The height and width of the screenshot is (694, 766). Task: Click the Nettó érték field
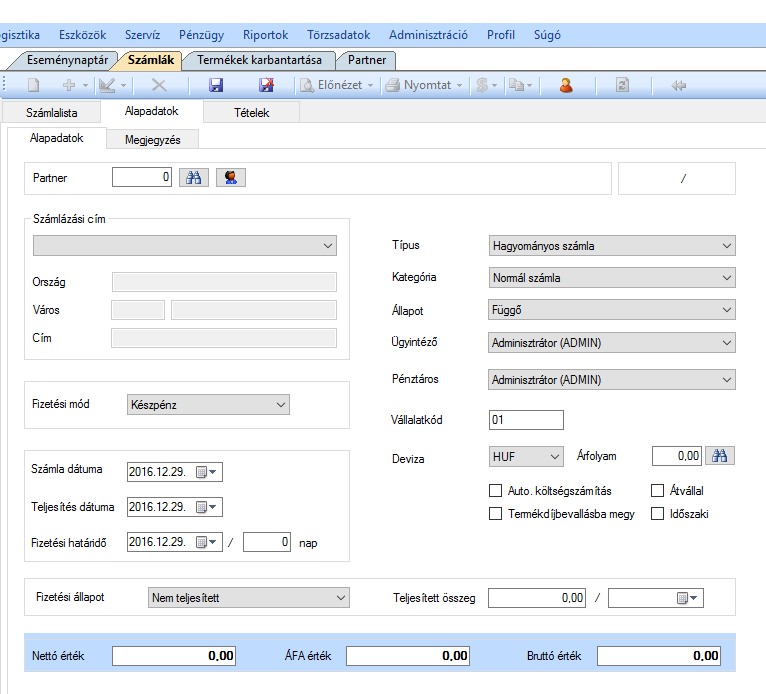click(x=174, y=656)
